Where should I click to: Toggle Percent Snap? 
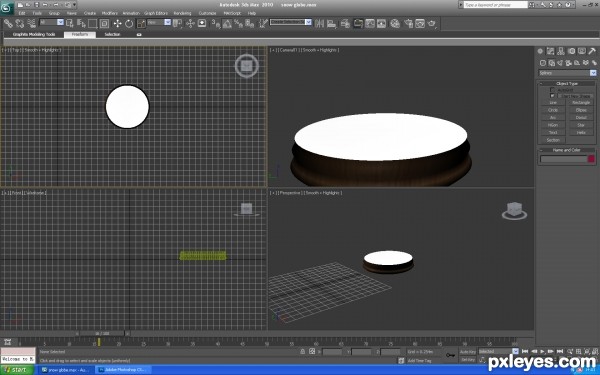[x=238, y=23]
